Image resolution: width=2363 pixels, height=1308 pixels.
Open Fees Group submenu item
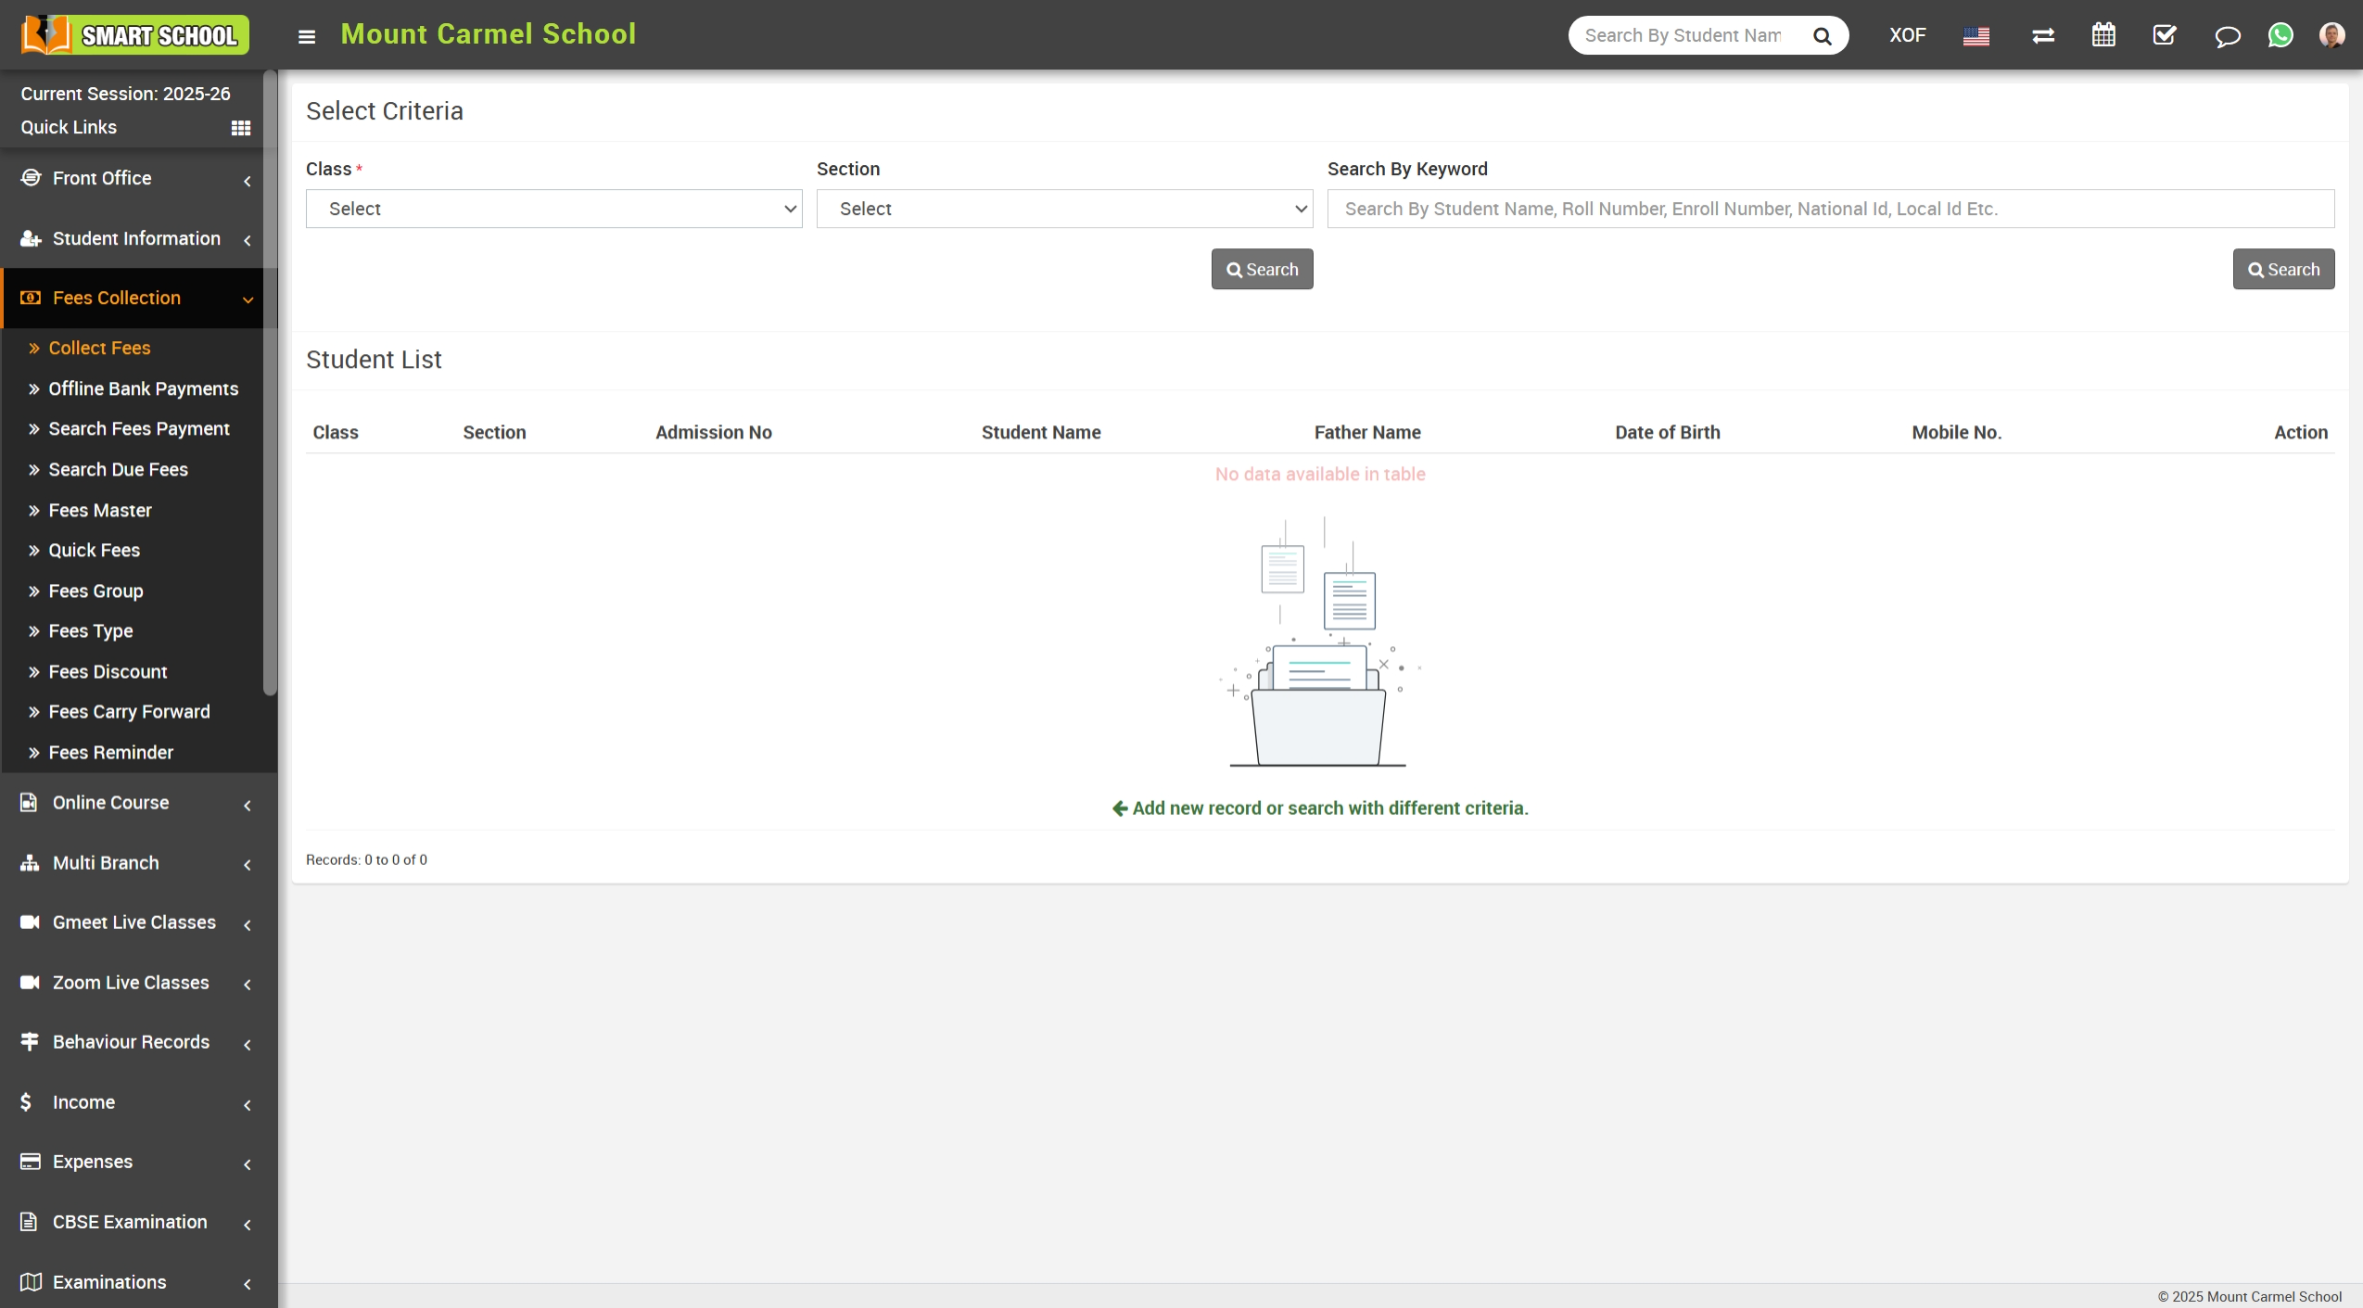pyautogui.click(x=95, y=591)
